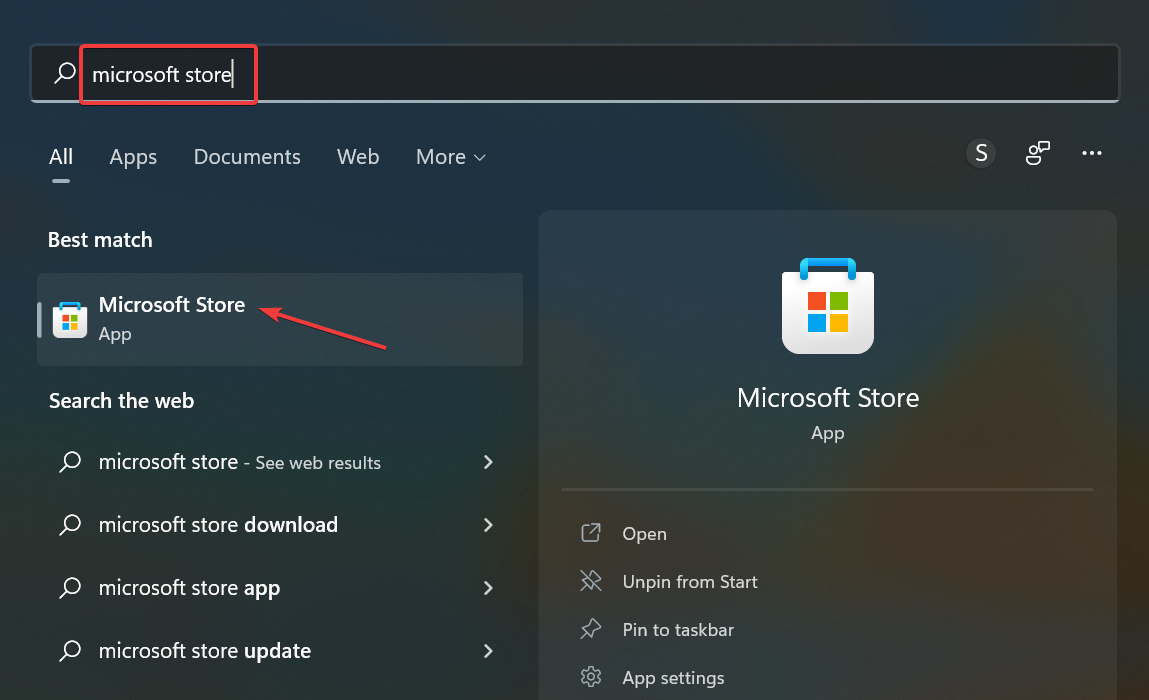Click the Microsoft Store icon under Best match

(x=68, y=318)
